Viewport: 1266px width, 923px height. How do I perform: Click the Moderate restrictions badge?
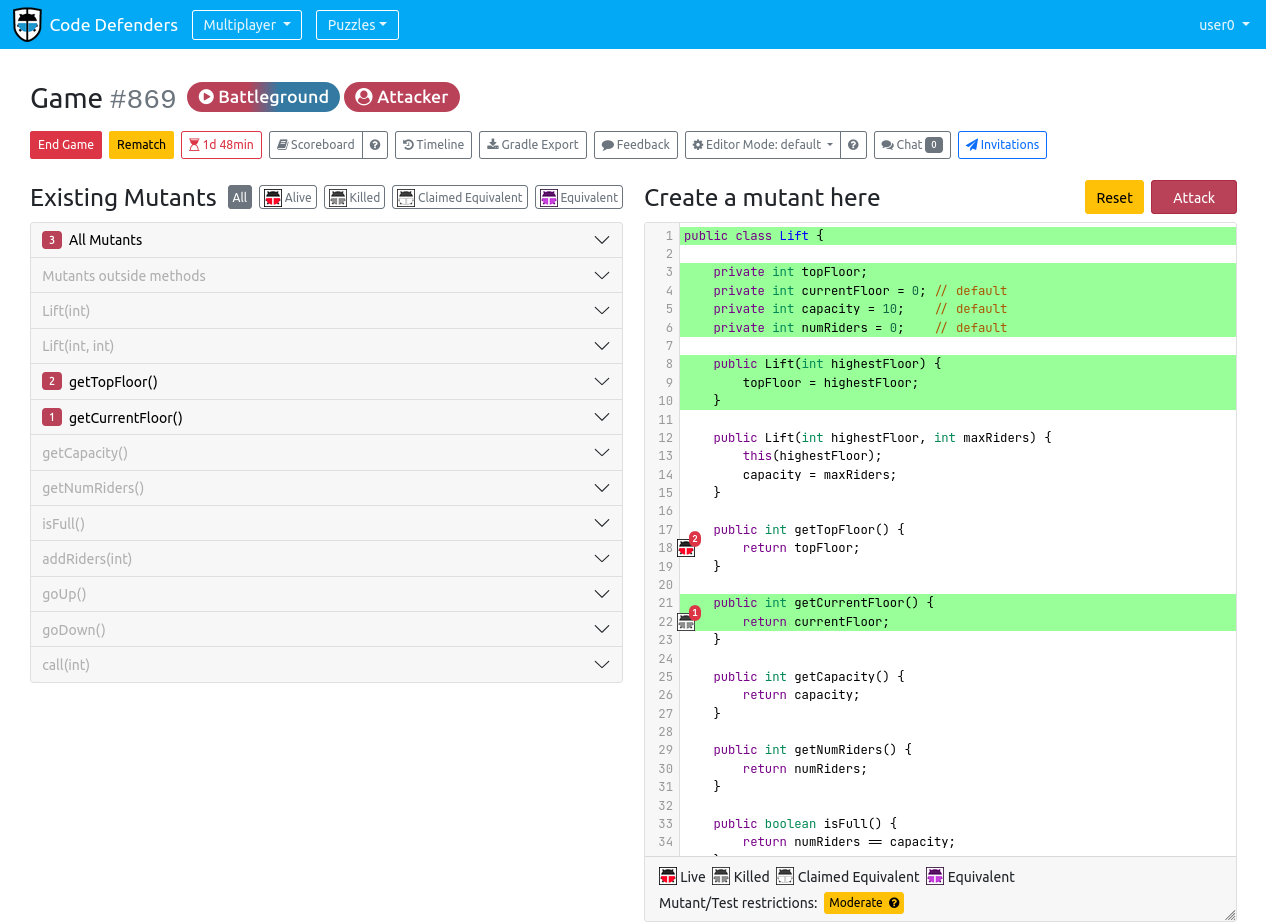pos(864,903)
